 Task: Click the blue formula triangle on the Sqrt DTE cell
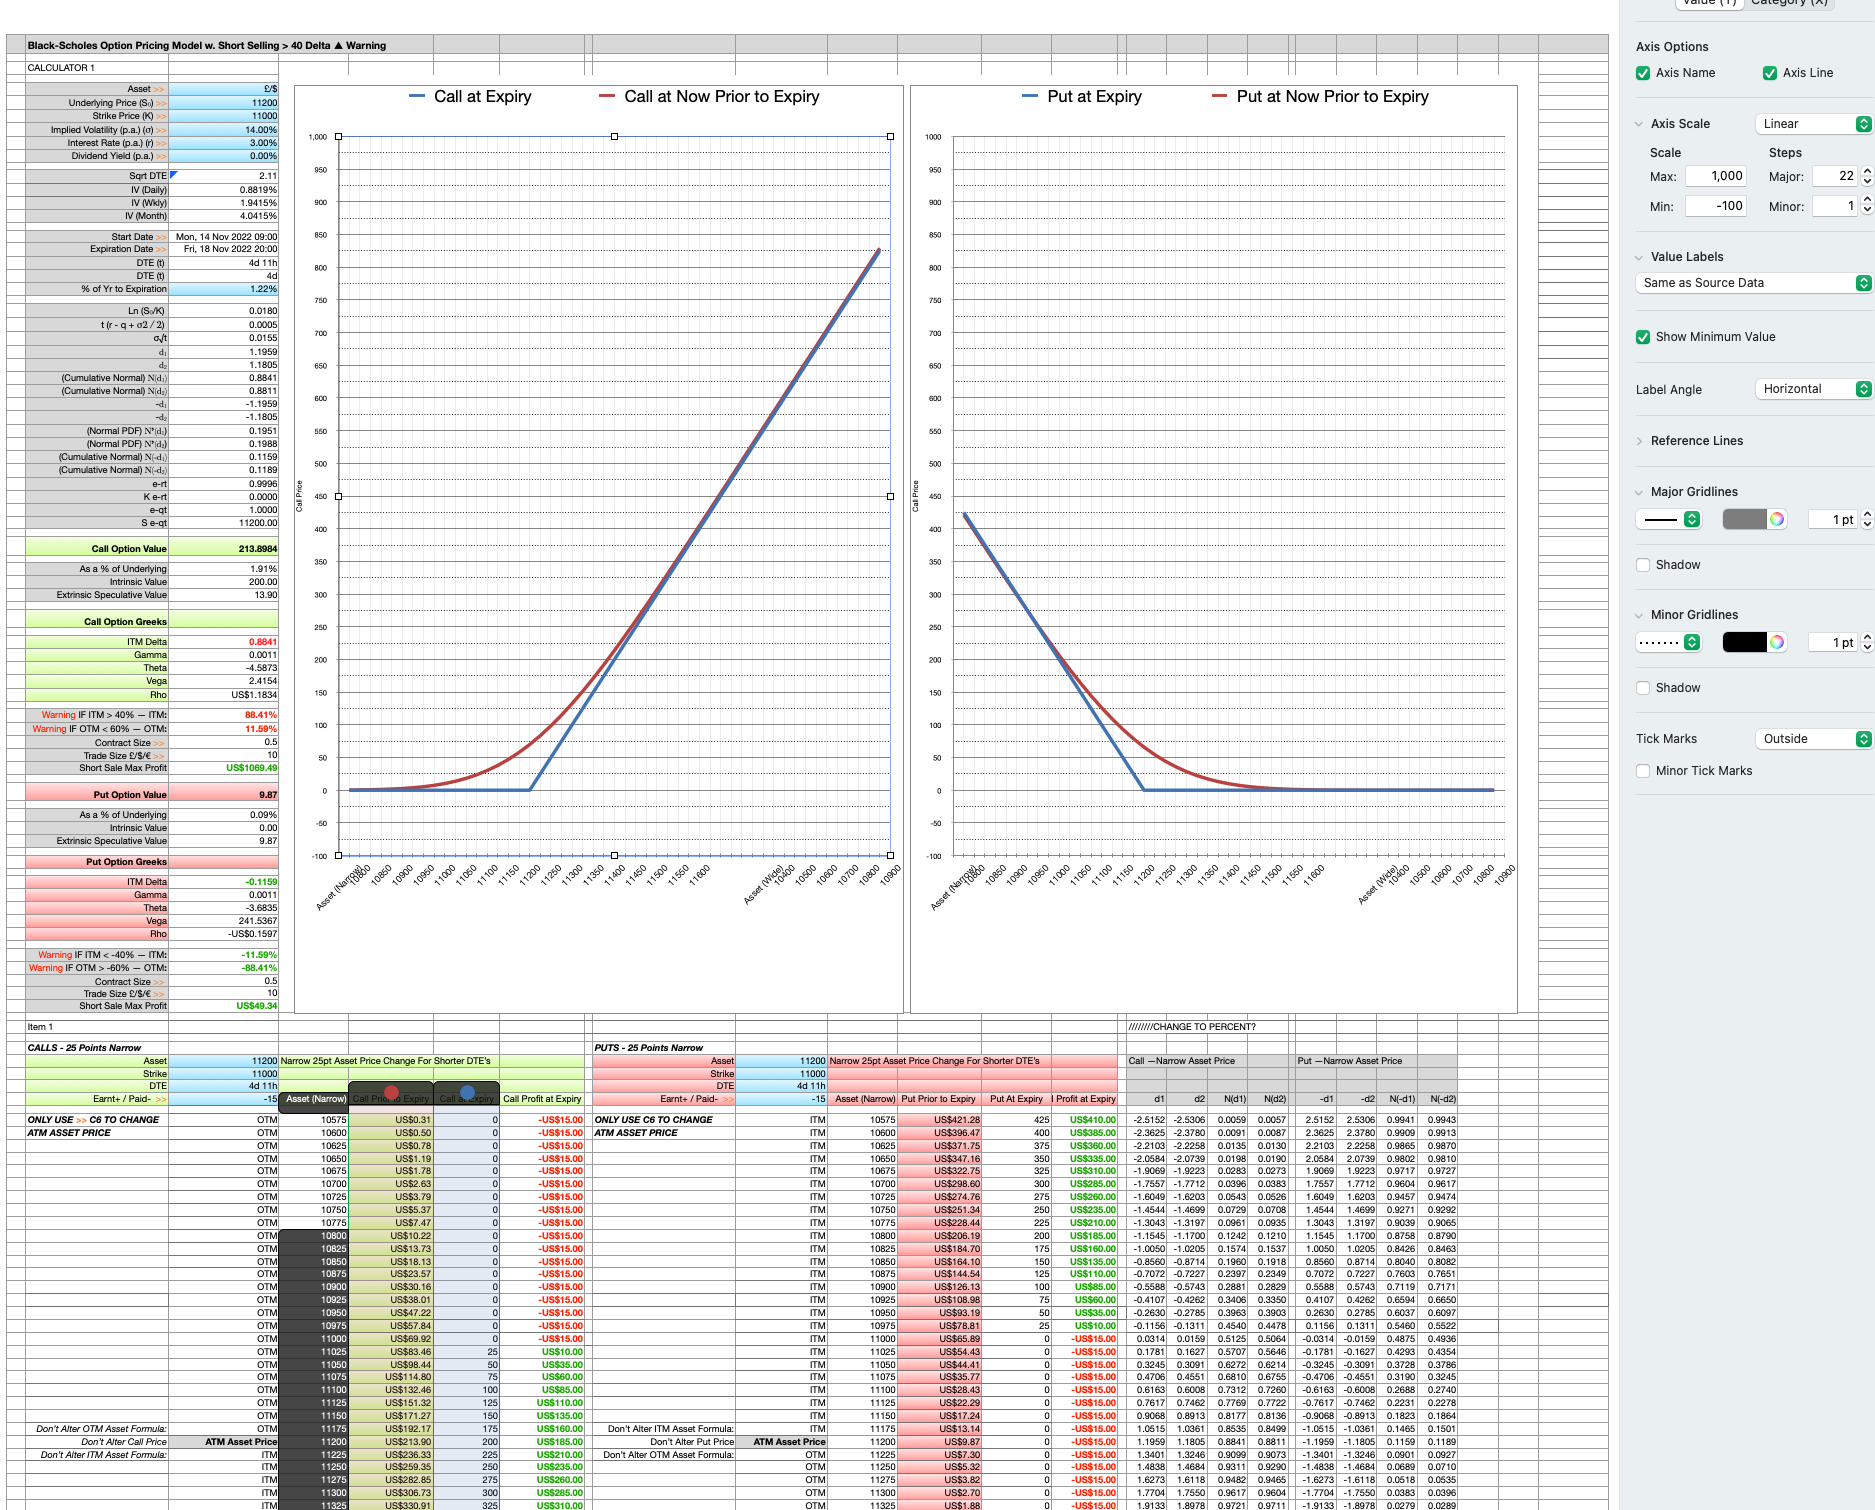point(172,174)
